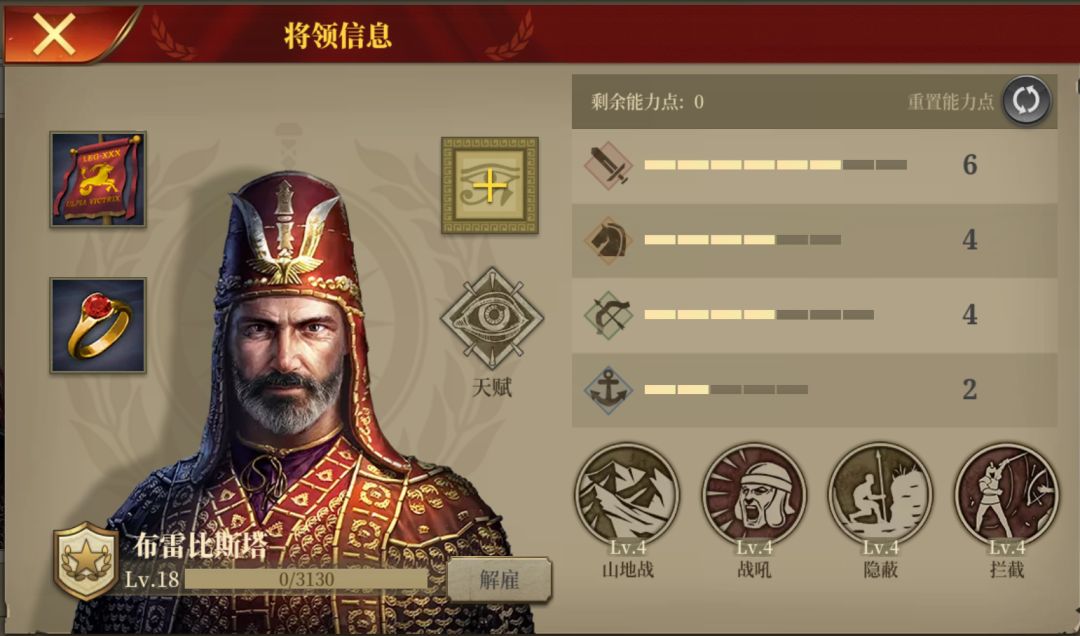Click the cavalry attribute point bar
1080x636 pixels.
click(742, 240)
